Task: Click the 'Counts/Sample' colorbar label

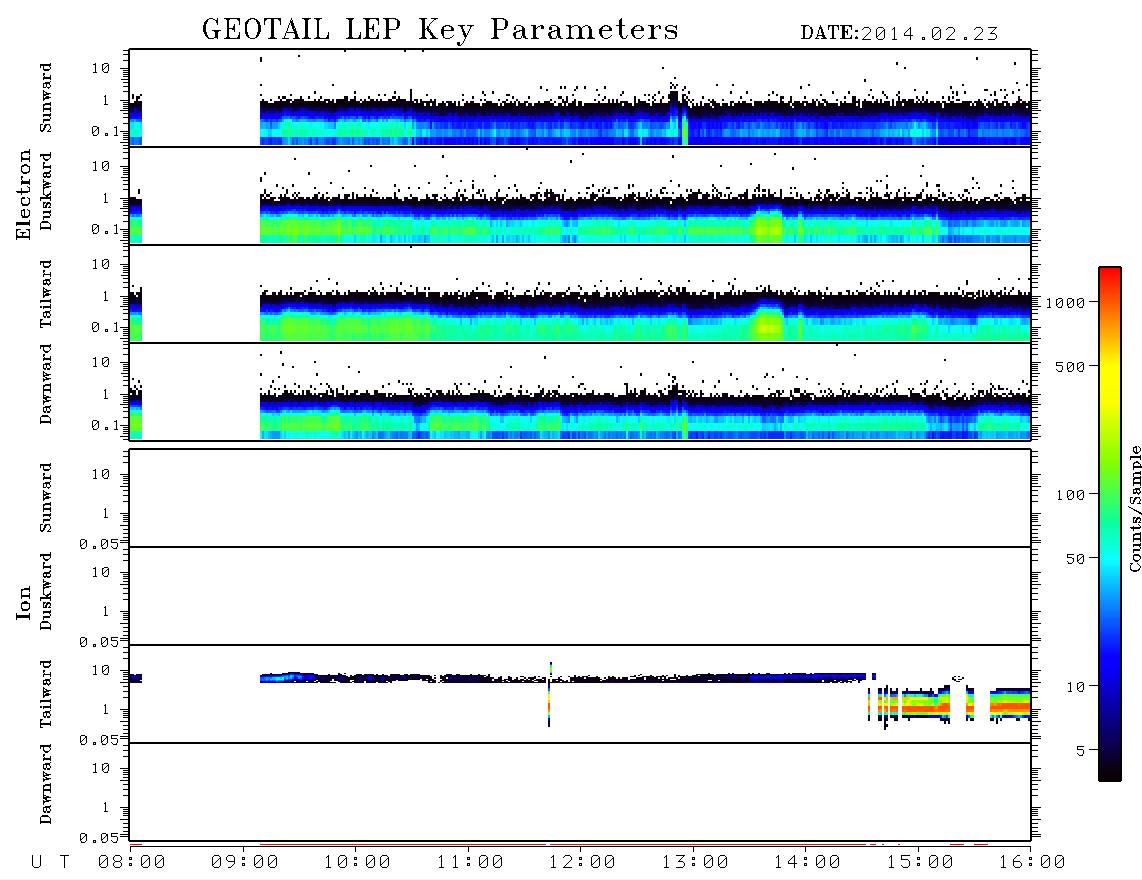Action: click(x=1134, y=508)
